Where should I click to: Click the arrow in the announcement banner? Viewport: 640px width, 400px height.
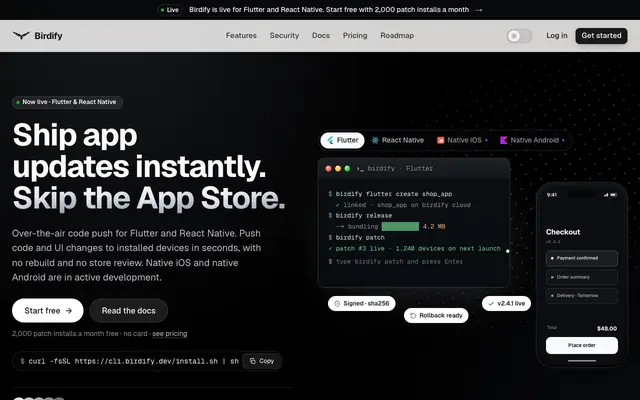pos(479,10)
